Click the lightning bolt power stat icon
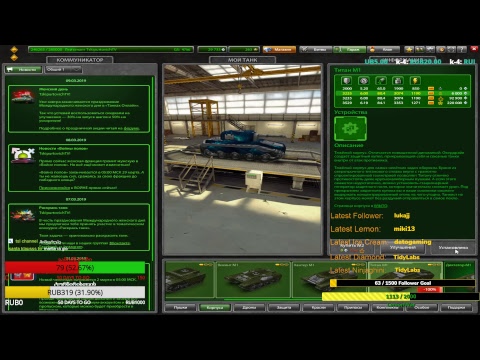This screenshot has height=360, width=480. tap(415, 81)
